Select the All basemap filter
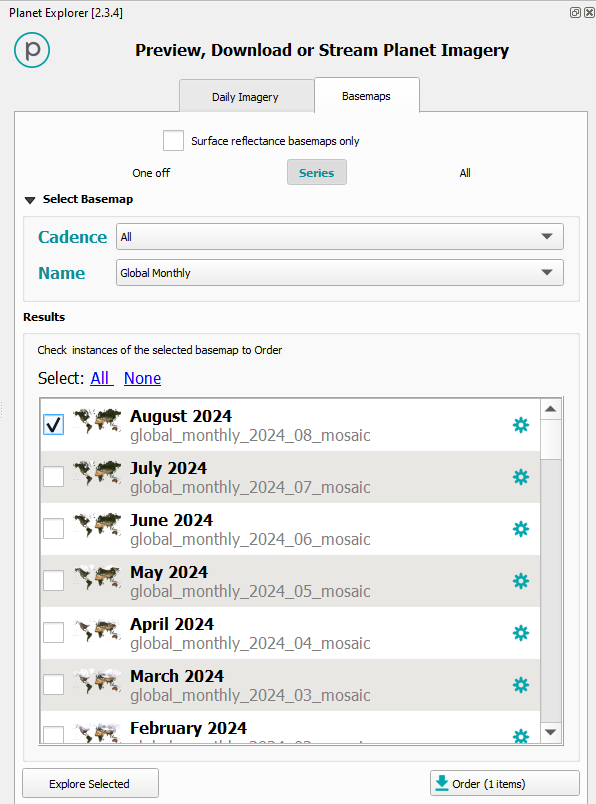 [465, 173]
